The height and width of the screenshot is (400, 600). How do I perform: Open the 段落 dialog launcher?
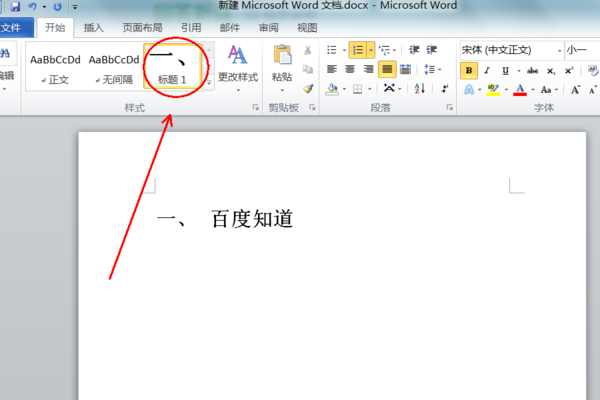pos(450,108)
